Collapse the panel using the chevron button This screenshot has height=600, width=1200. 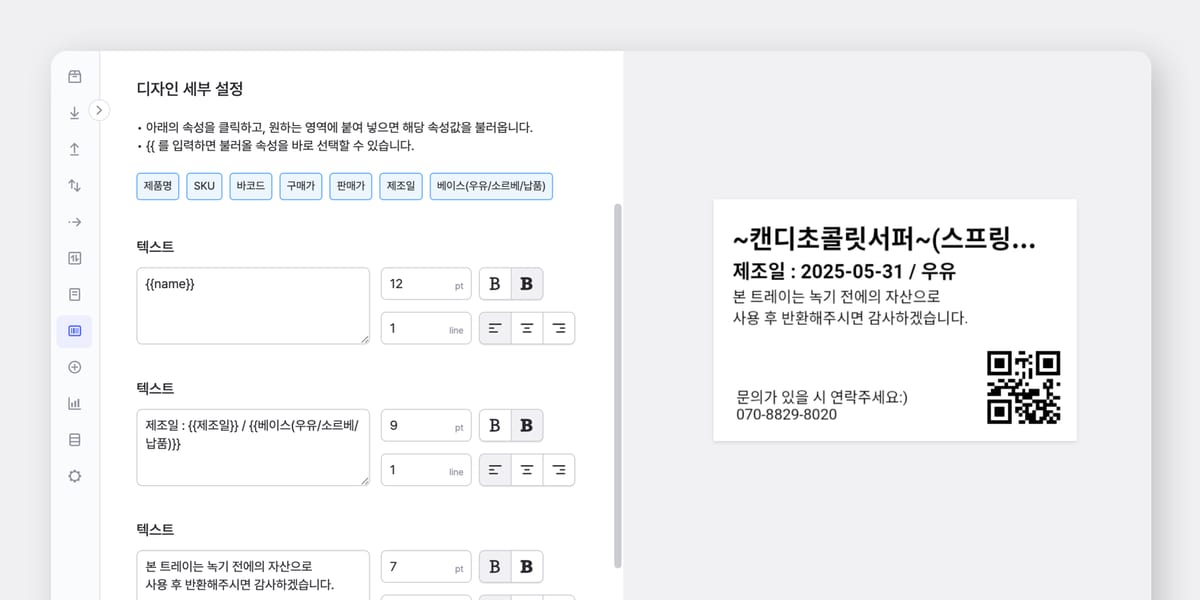click(99, 110)
